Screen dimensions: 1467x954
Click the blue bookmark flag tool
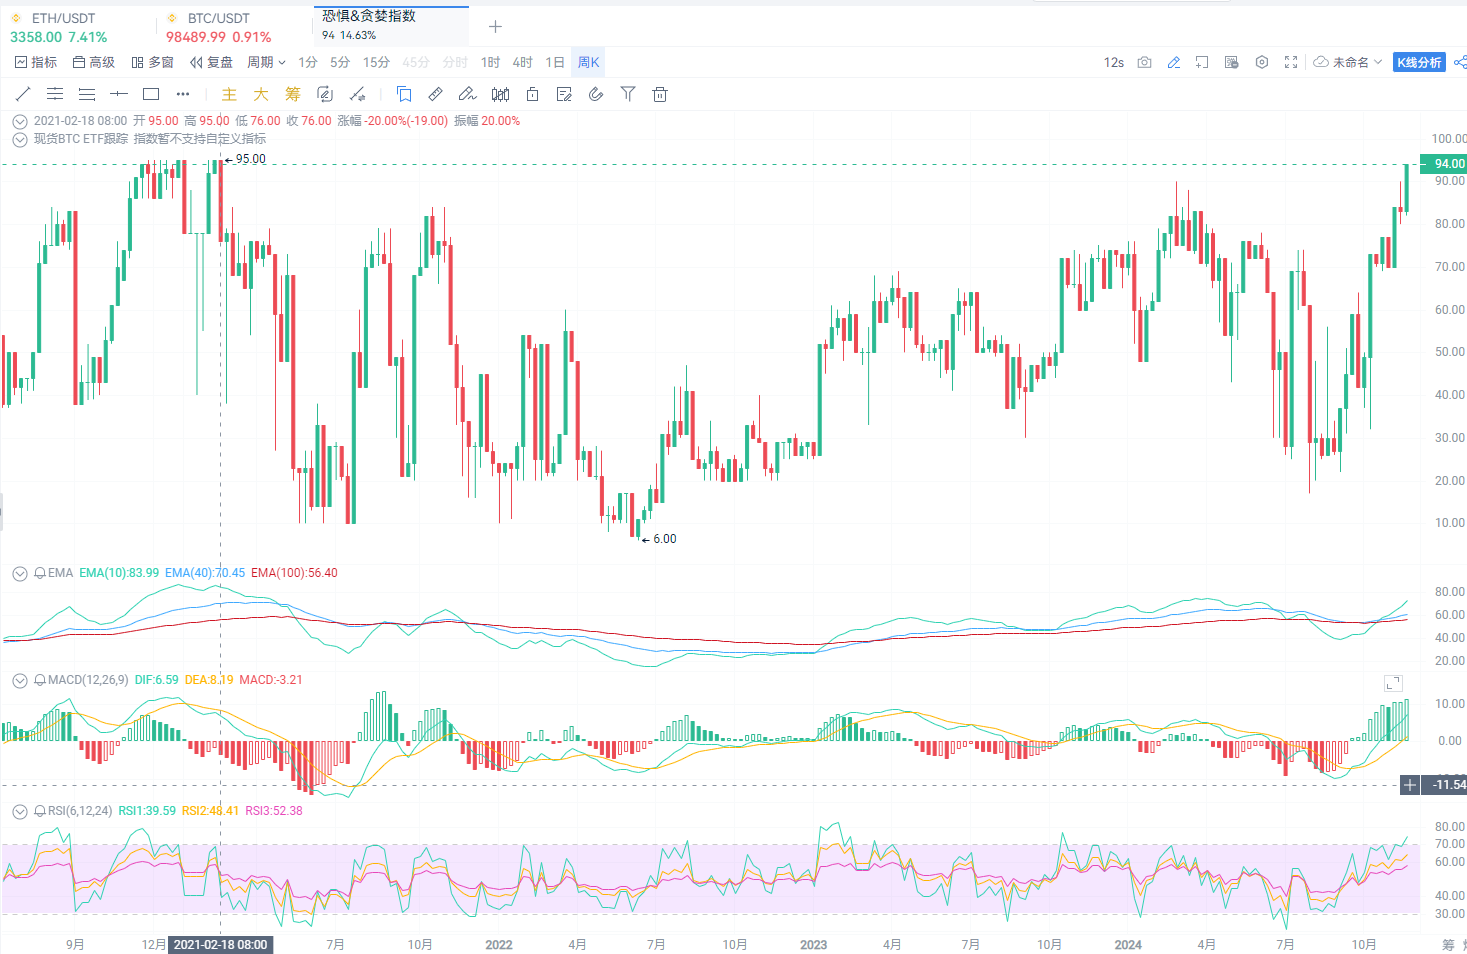click(x=404, y=94)
